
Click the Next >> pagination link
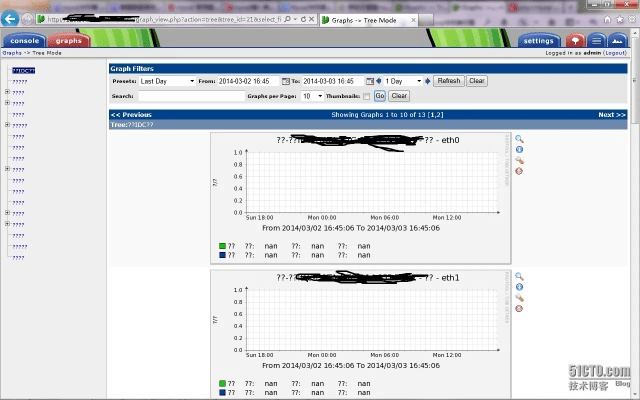coord(612,115)
